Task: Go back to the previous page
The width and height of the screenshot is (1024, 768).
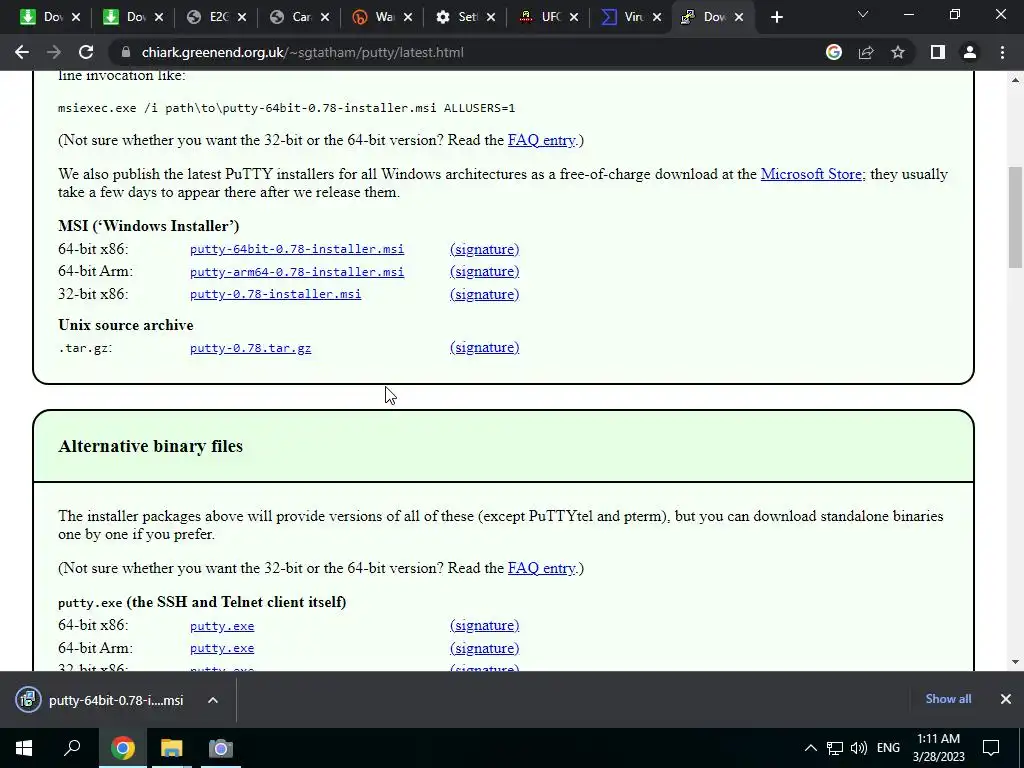Action: click(x=22, y=52)
